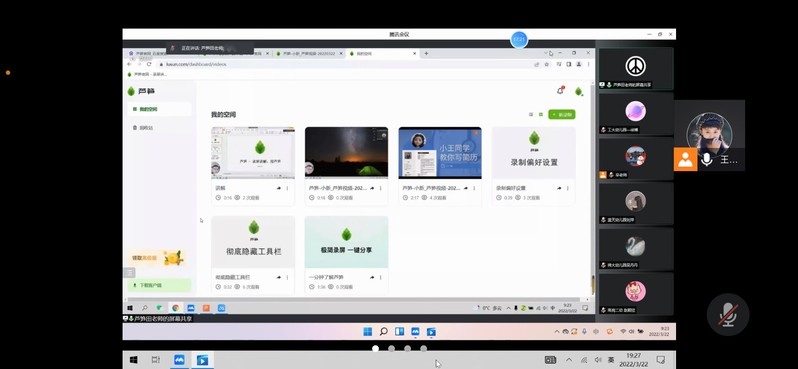Share the 彻底隐藏工具栏 video
The width and height of the screenshot is (798, 369).
pyautogui.click(x=278, y=277)
